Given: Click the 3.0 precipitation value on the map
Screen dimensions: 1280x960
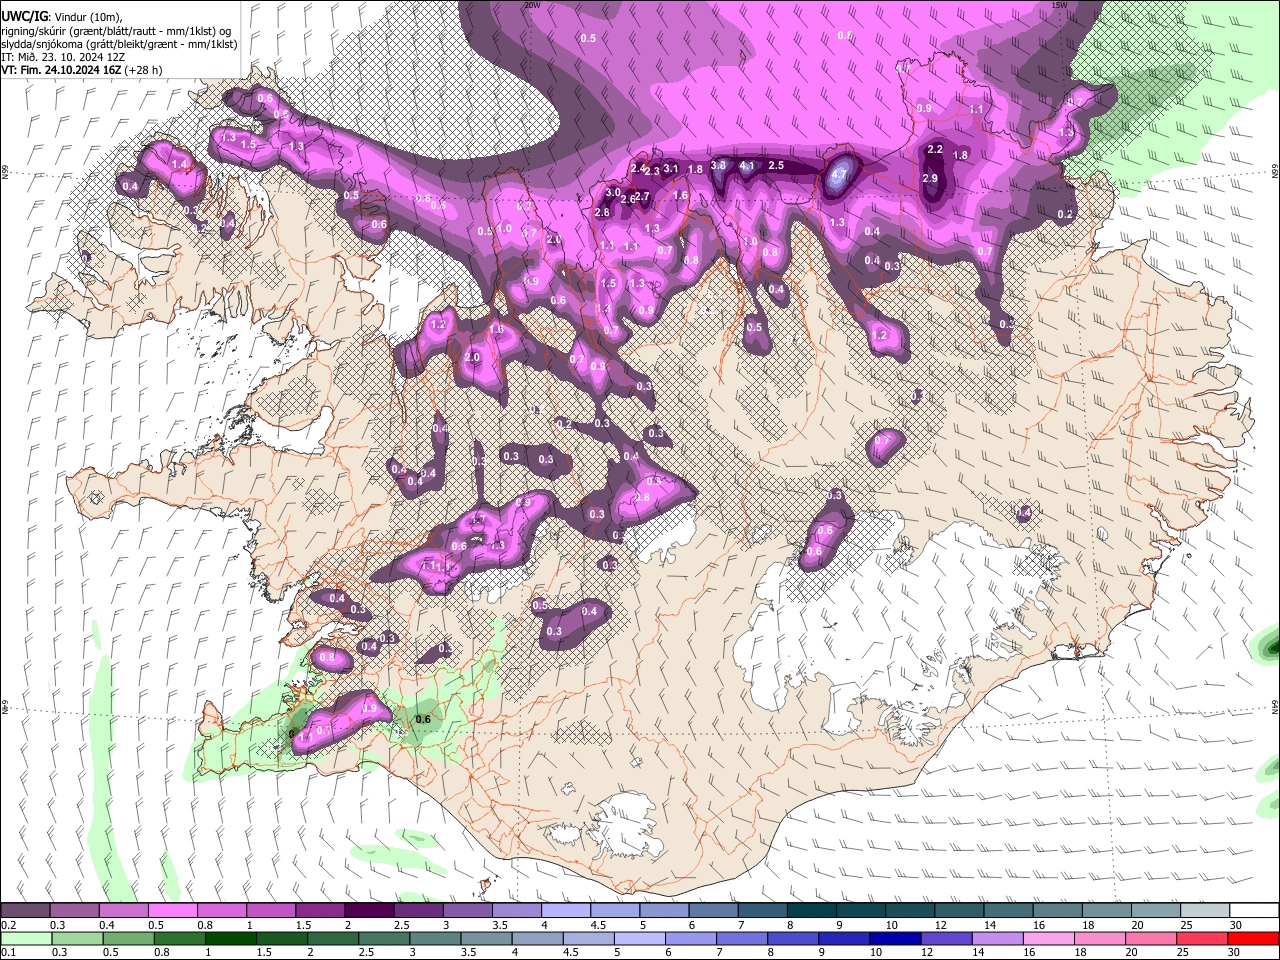Looking at the screenshot, I should click(x=613, y=192).
